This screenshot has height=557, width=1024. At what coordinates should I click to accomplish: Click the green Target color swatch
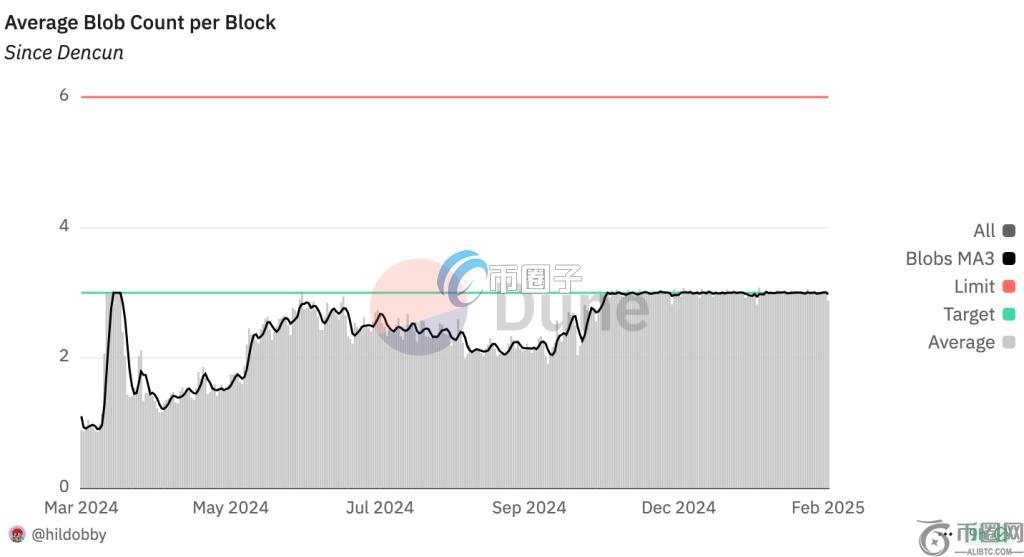pyautogui.click(x=1008, y=315)
